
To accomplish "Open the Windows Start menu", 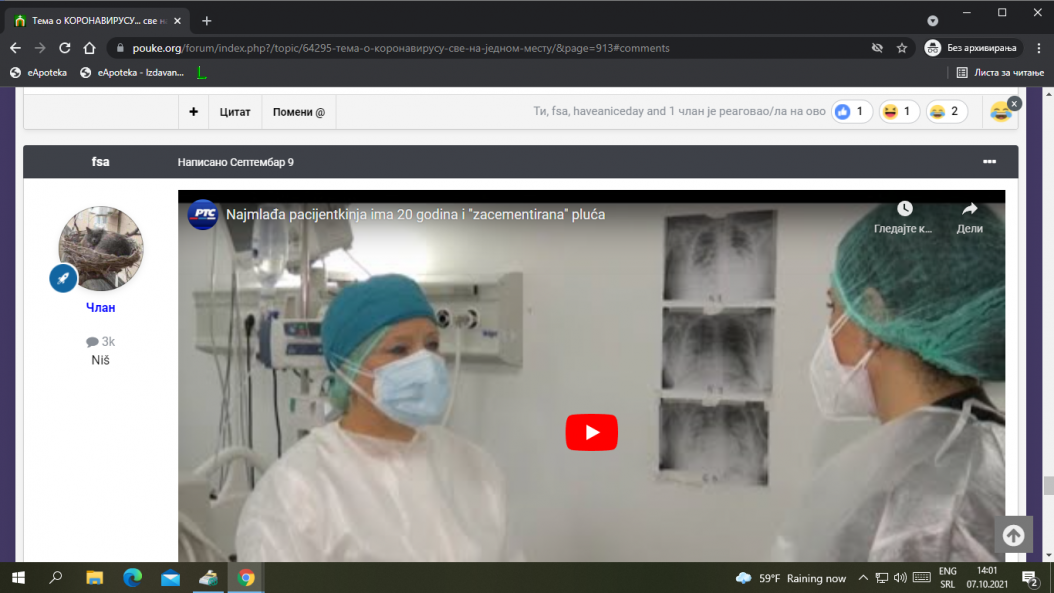I will coord(18,578).
